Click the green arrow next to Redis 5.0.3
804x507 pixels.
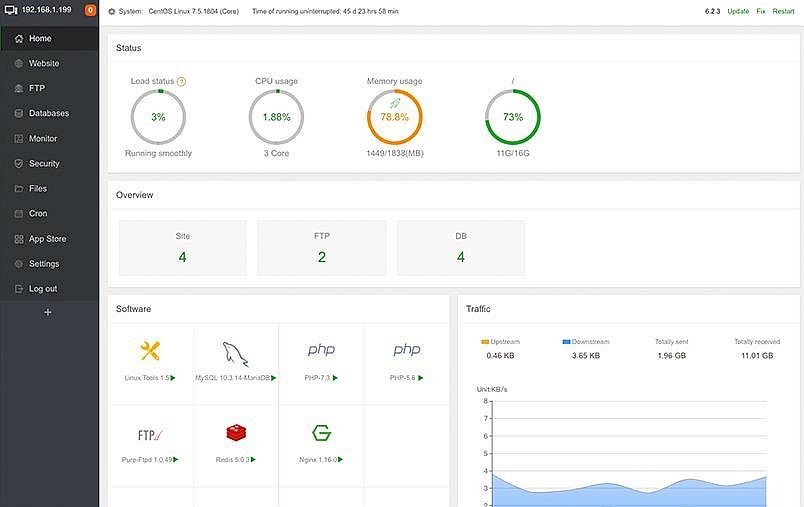coord(253,460)
